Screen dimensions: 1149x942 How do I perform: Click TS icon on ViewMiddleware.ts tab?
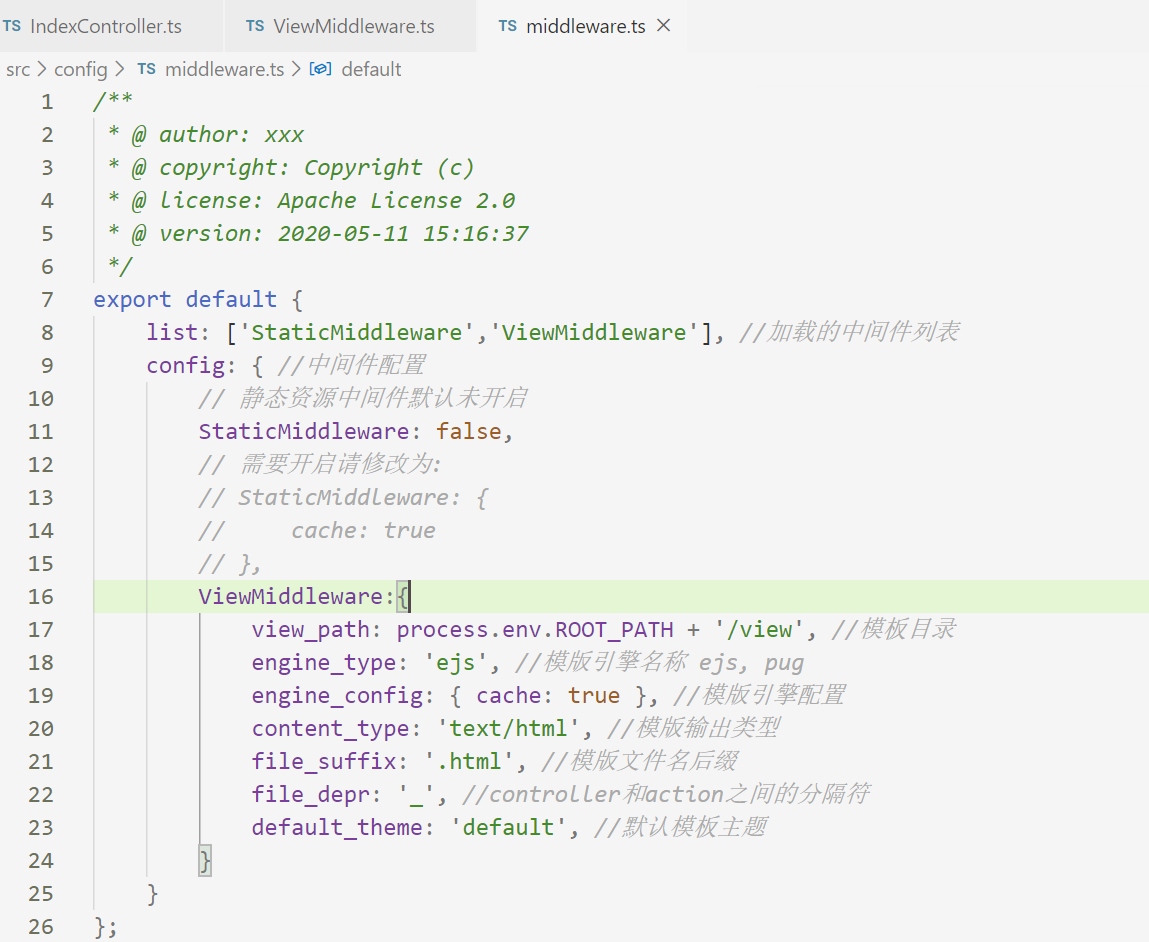click(x=255, y=26)
